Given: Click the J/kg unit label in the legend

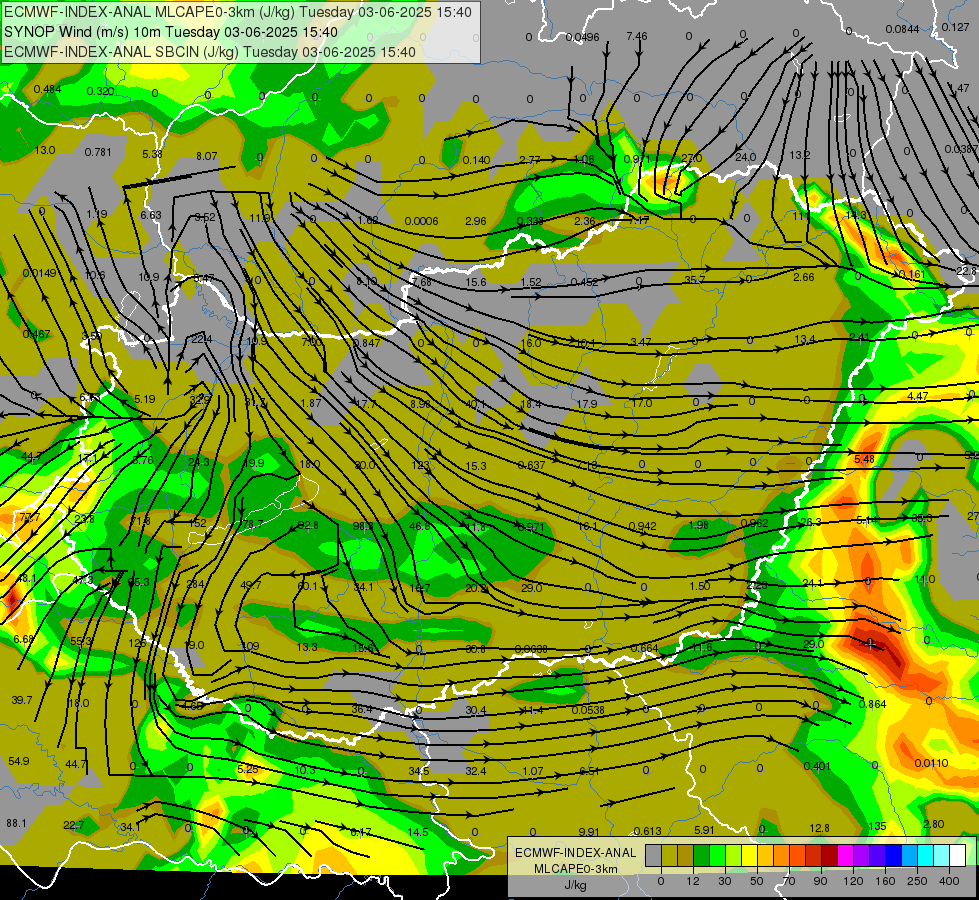Looking at the screenshot, I should click(x=575, y=885).
